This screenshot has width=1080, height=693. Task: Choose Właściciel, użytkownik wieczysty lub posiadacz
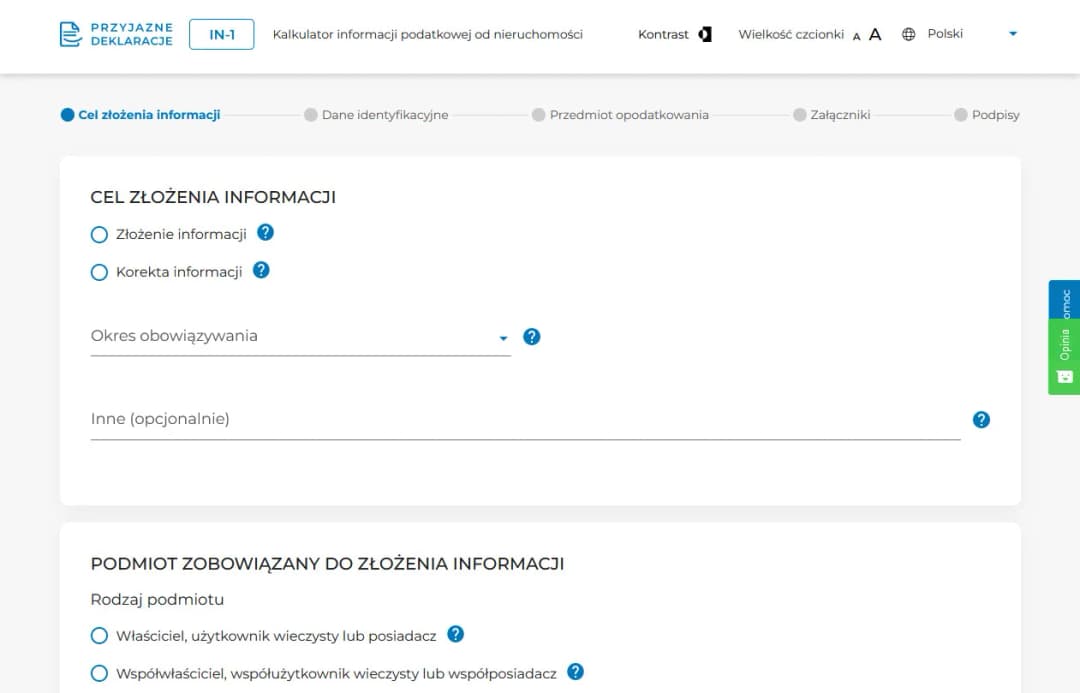(x=99, y=635)
